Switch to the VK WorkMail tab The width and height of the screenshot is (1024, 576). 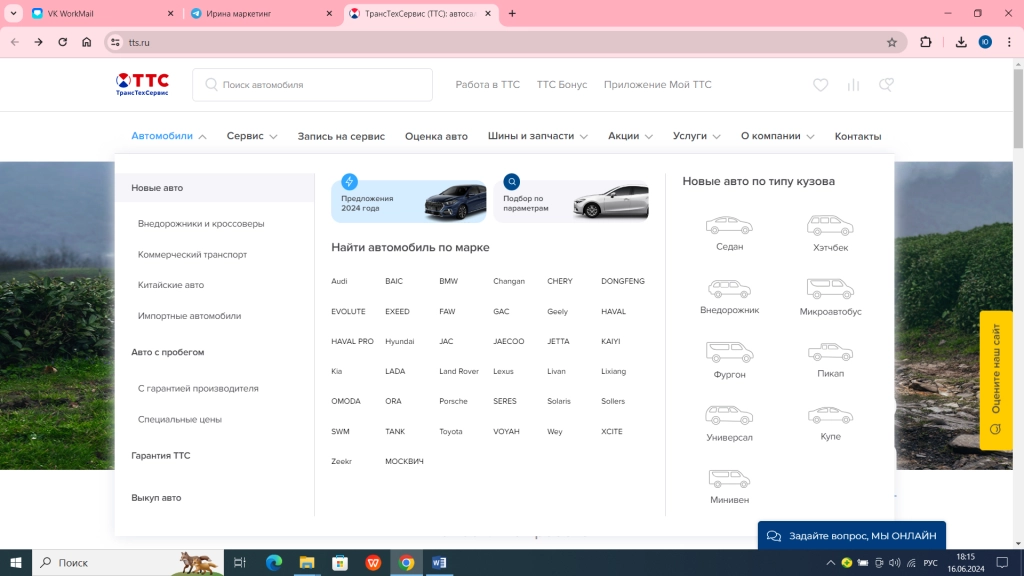click(103, 14)
